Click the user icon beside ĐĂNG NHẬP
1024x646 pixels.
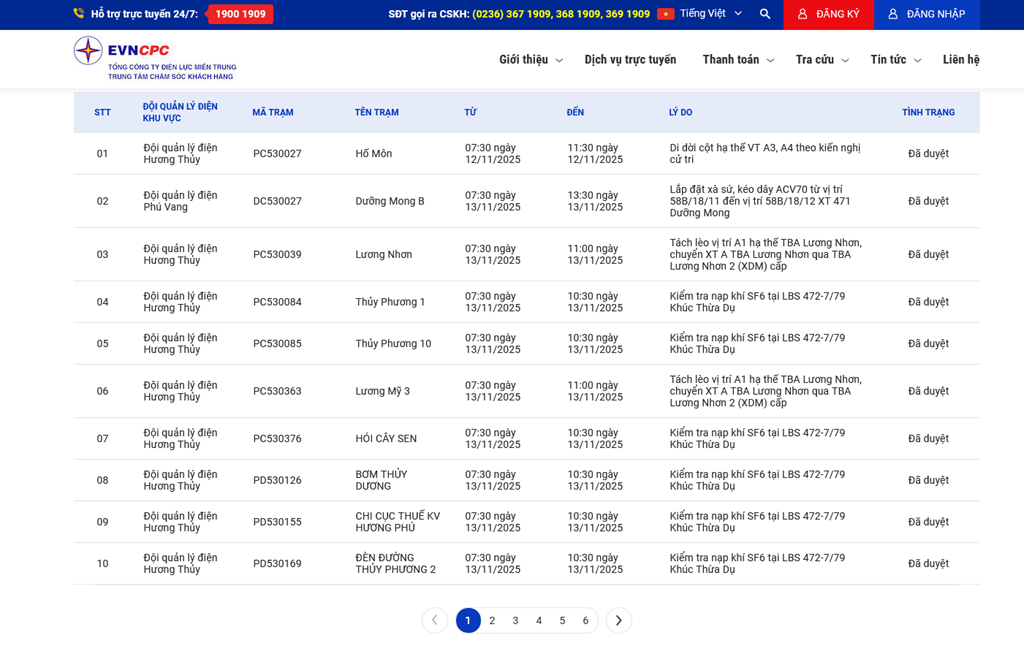pos(893,14)
